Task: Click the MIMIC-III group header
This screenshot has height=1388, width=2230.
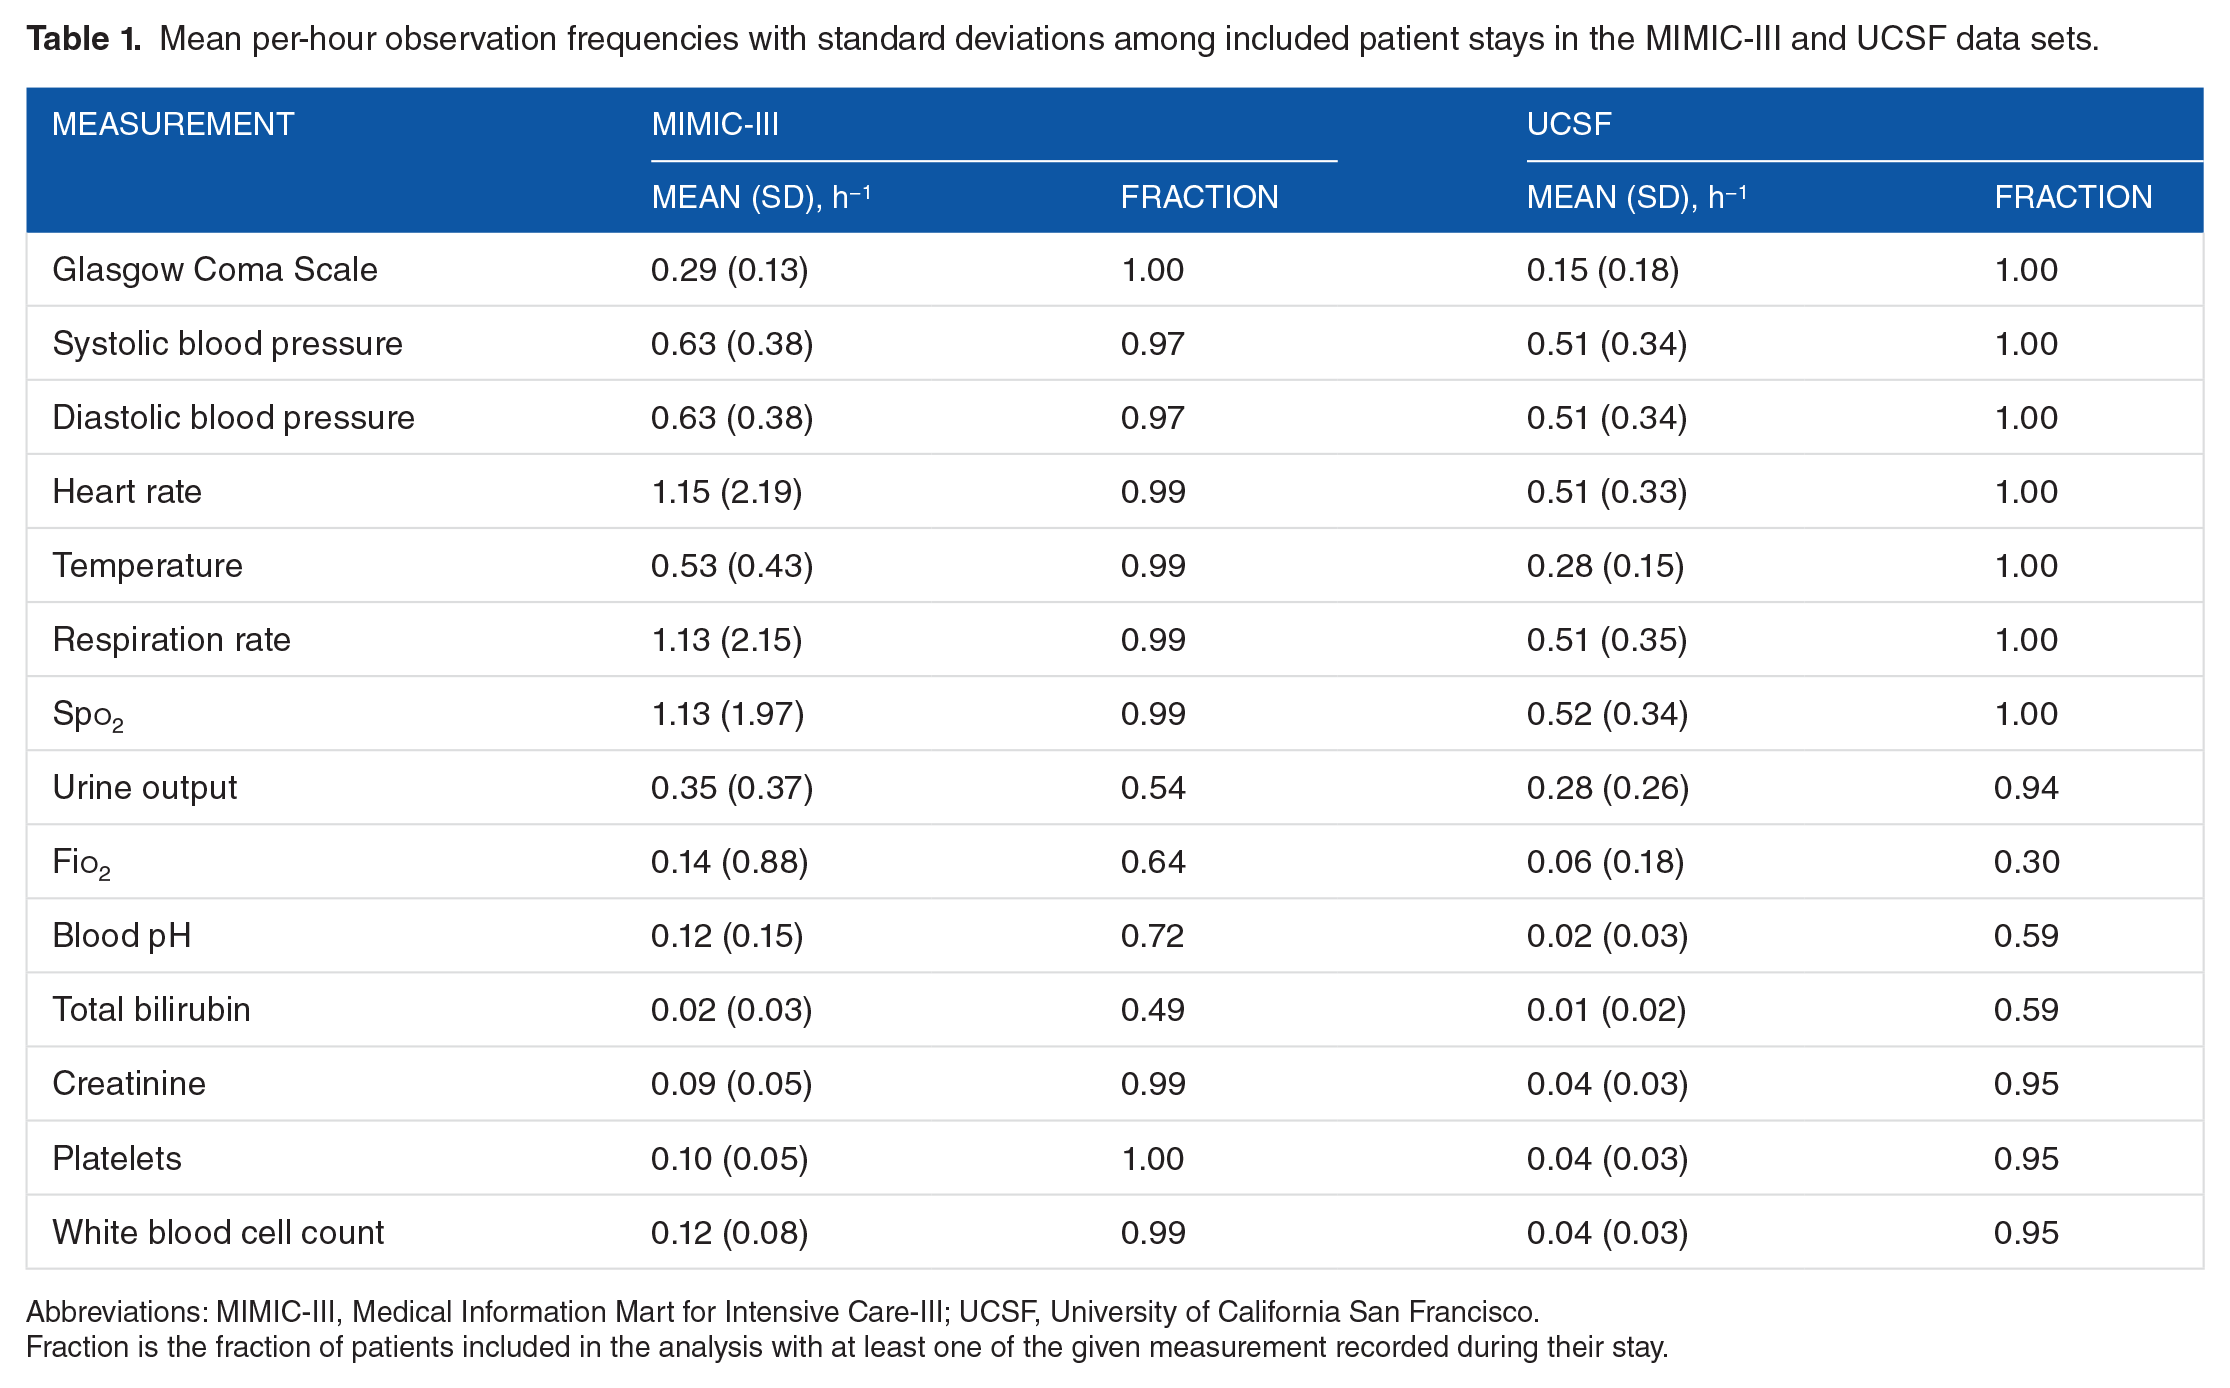Action: tap(715, 124)
